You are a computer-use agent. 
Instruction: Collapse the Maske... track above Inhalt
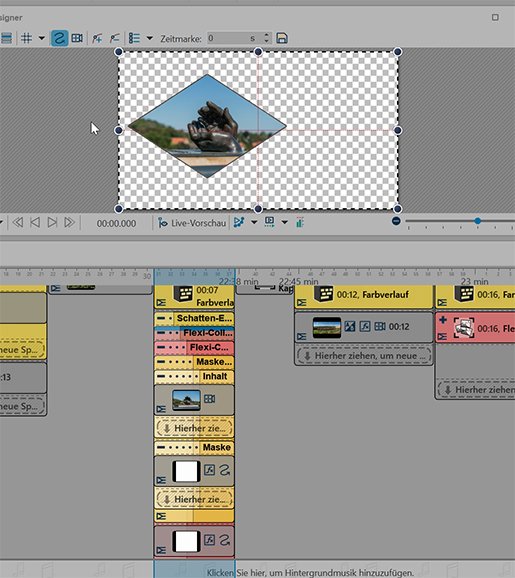[x=161, y=362]
